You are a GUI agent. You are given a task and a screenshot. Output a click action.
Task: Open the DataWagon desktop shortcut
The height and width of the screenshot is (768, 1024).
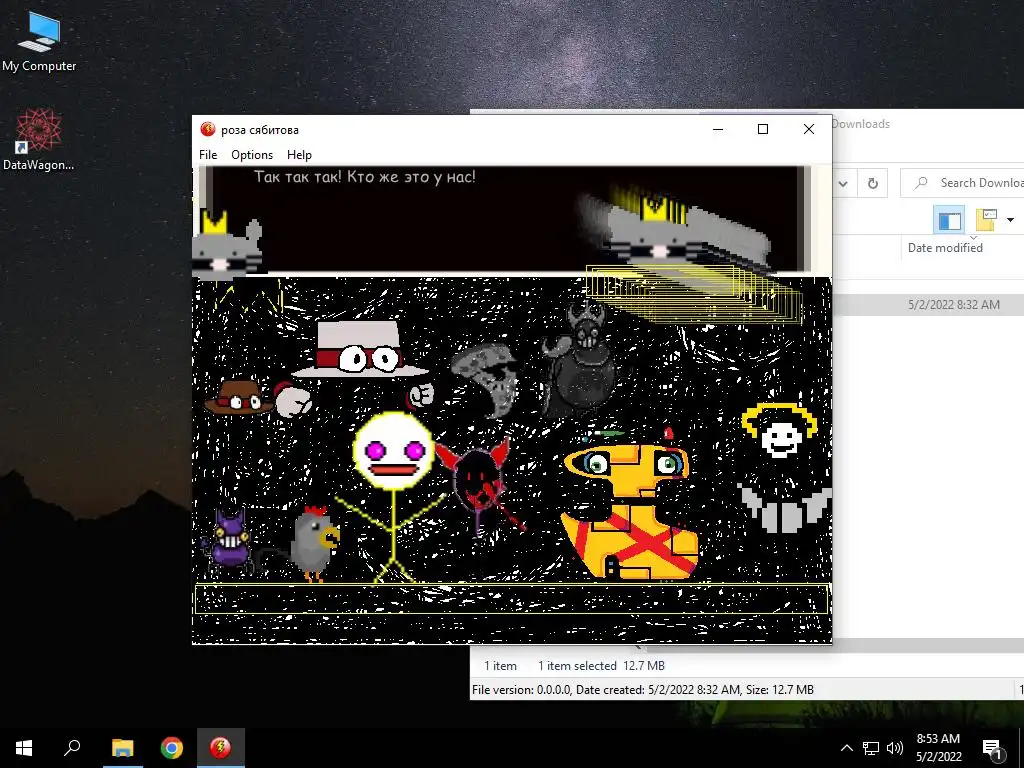tap(39, 140)
